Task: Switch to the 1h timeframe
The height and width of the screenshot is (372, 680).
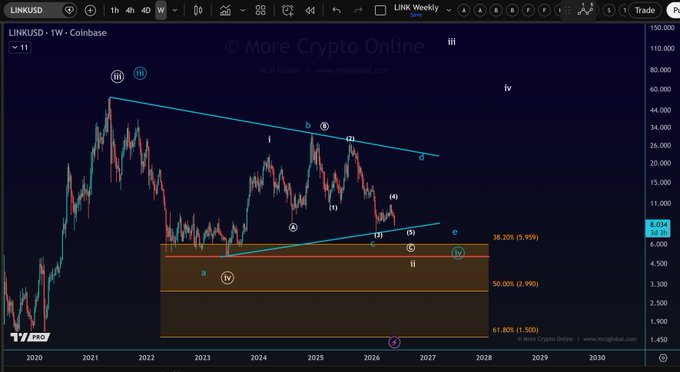Action: tap(114, 10)
